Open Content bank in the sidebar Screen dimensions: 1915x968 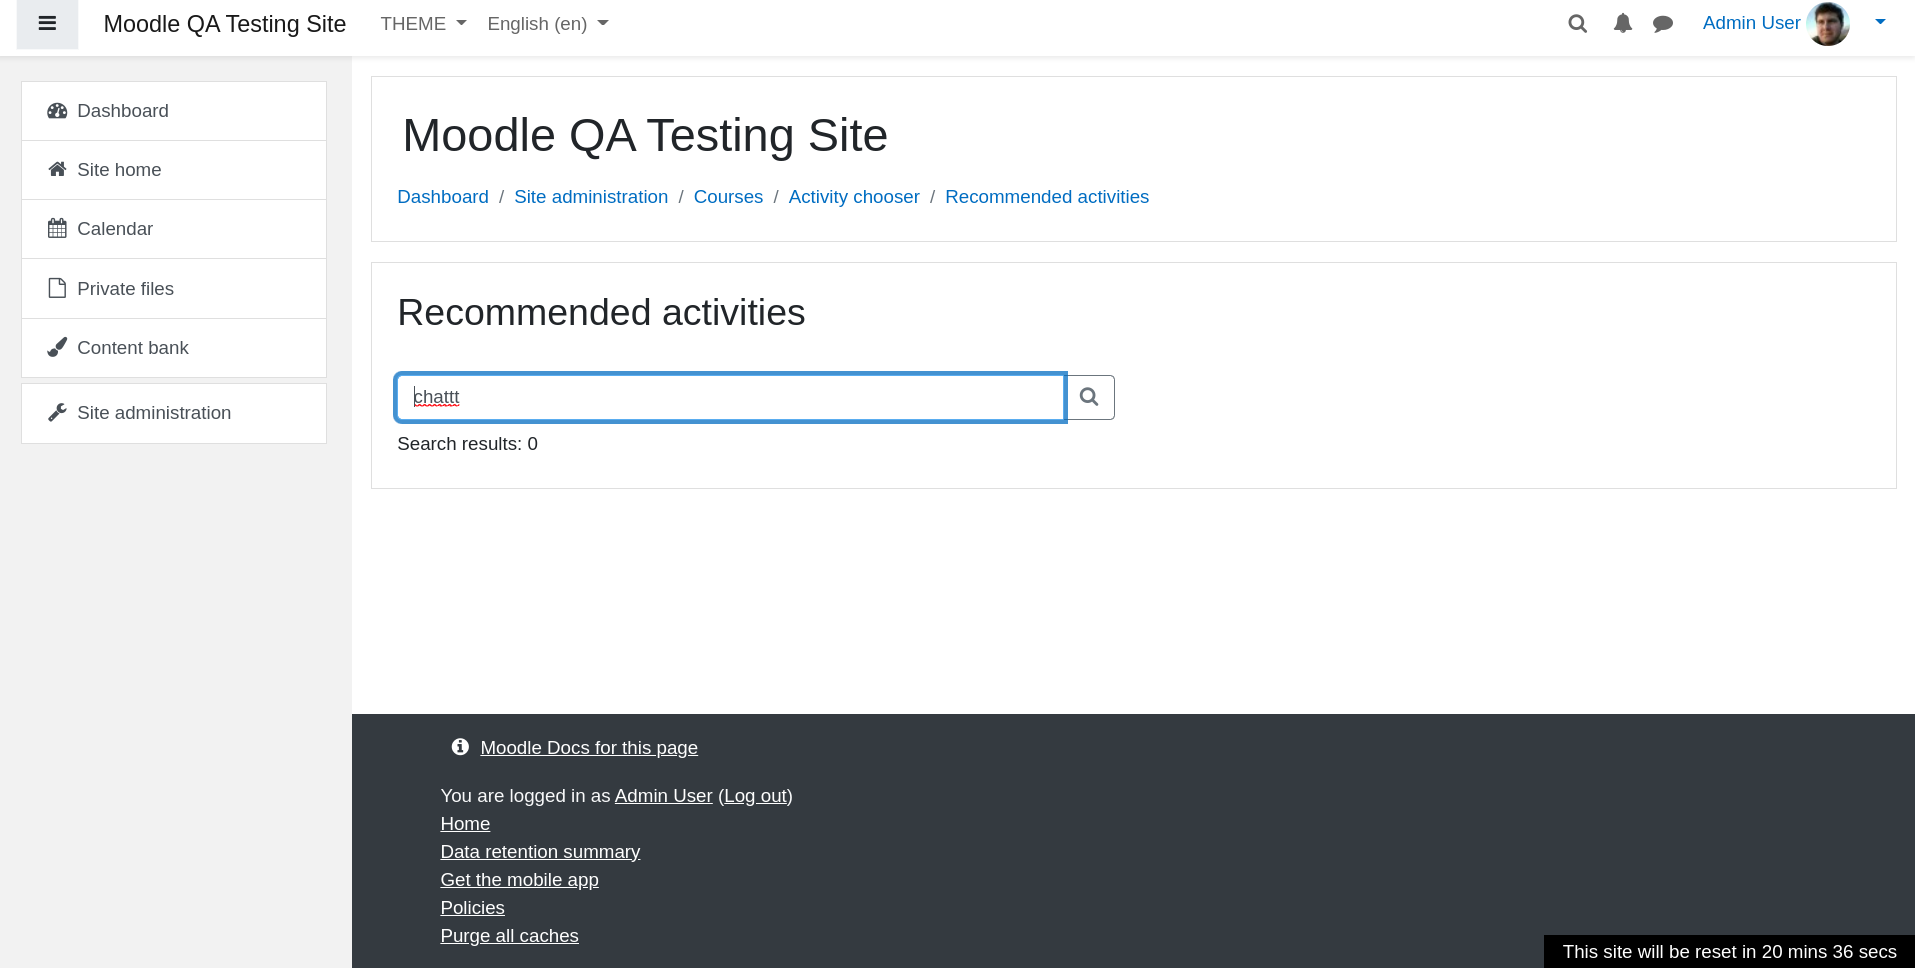point(174,348)
